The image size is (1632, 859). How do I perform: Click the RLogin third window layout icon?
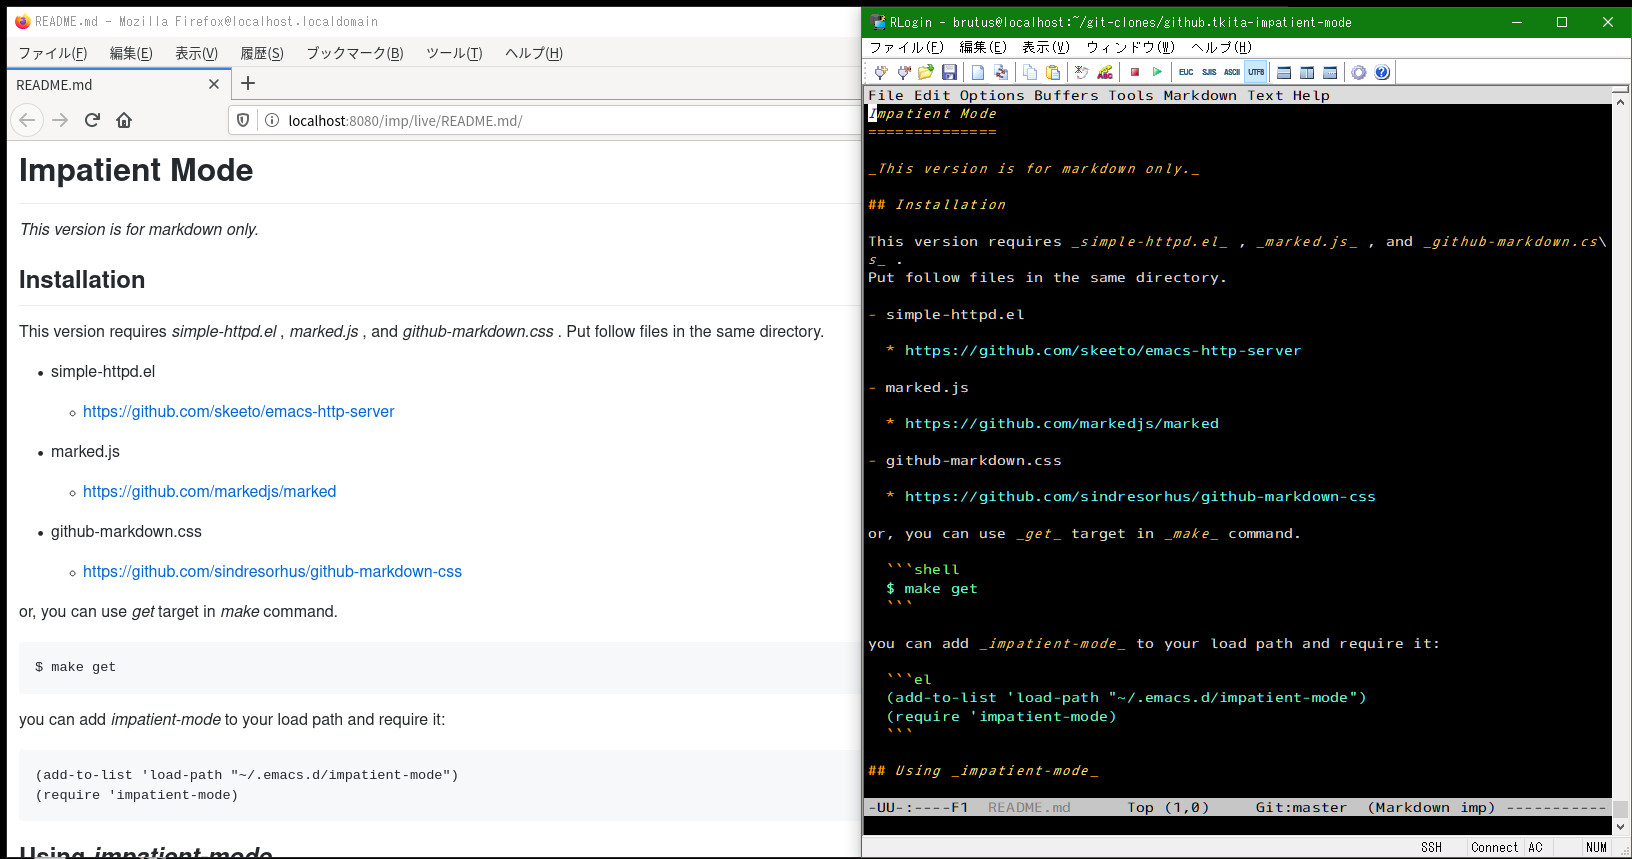[1330, 72]
